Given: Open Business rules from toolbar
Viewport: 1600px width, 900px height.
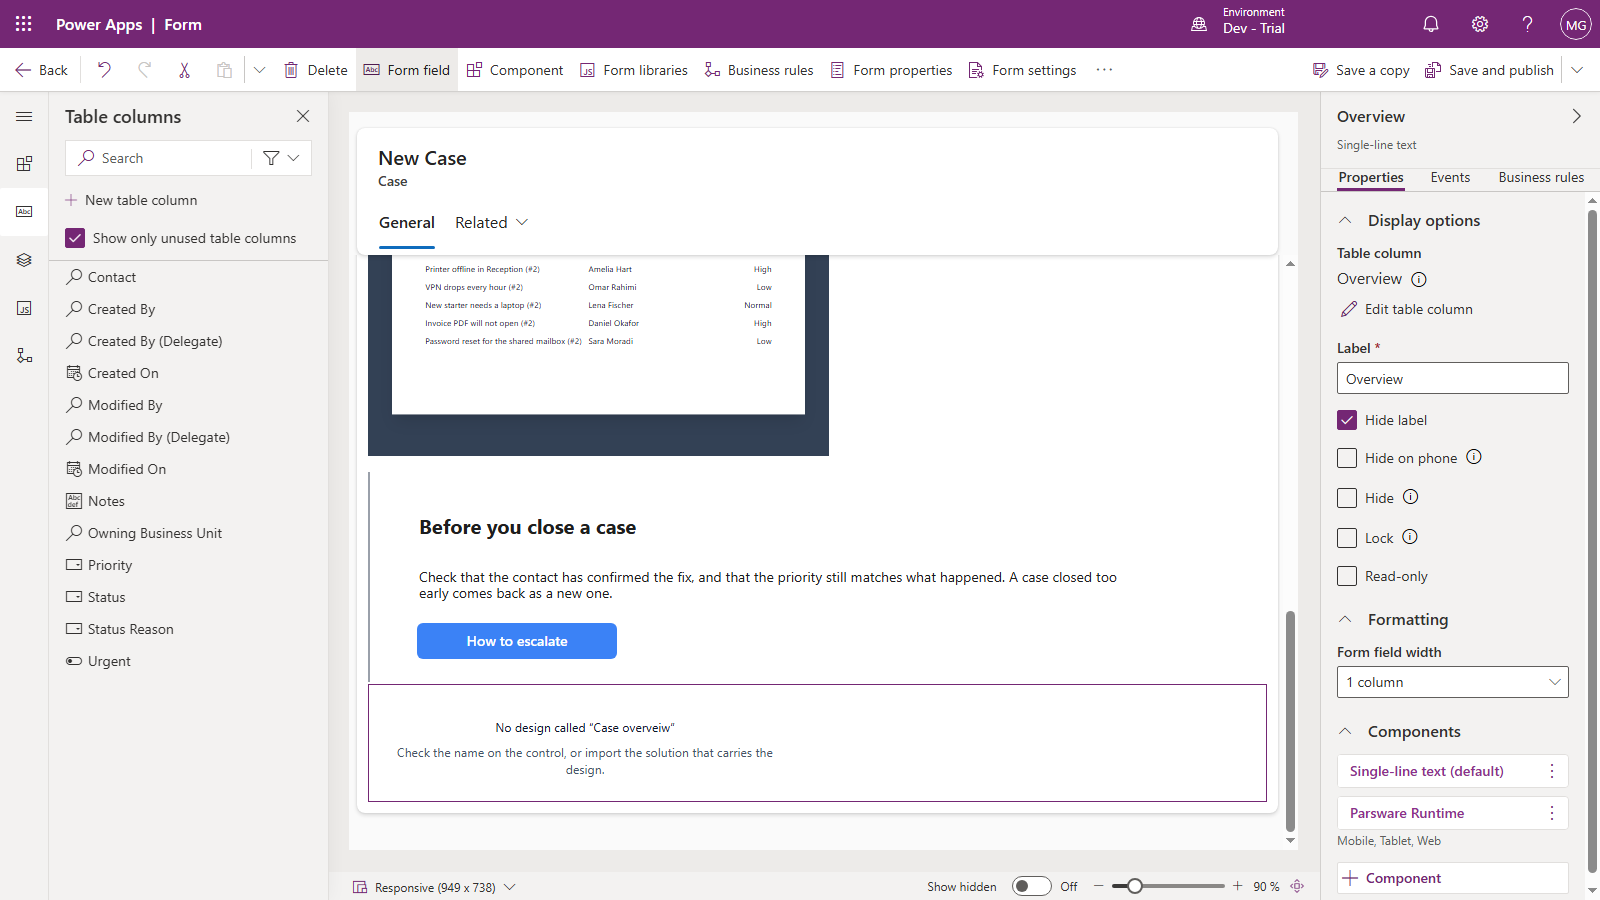Looking at the screenshot, I should (759, 70).
